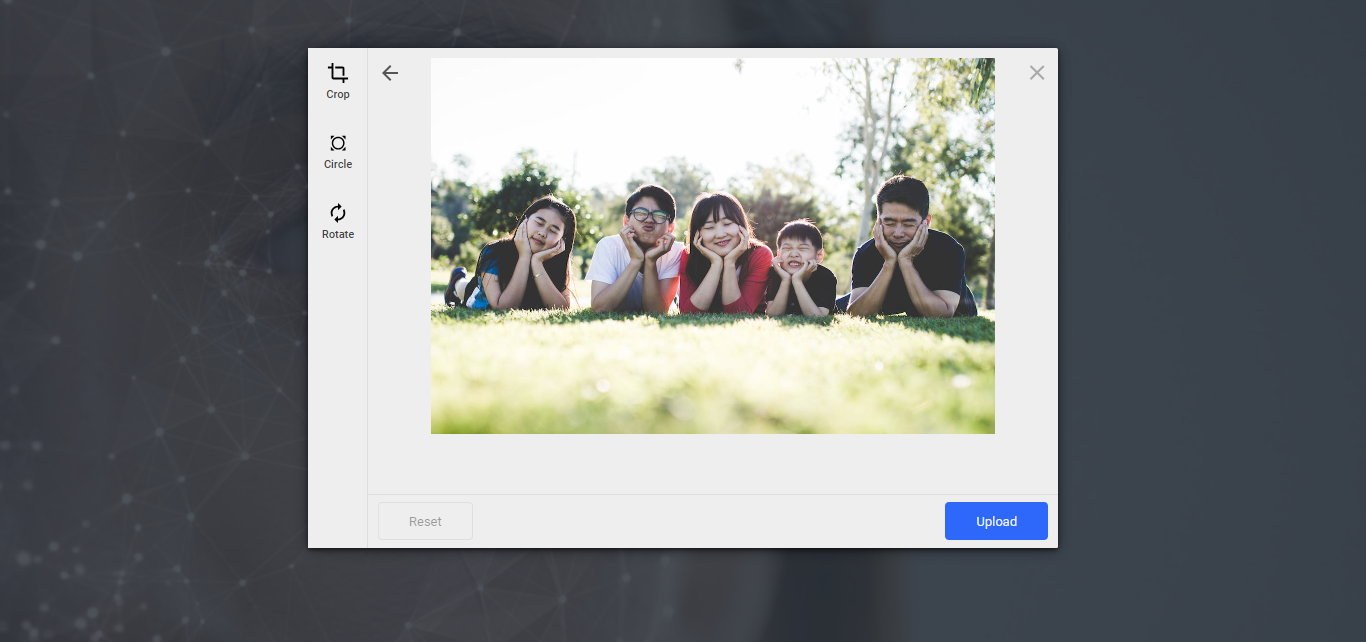Dismiss the editor with the X

coord(1036,72)
